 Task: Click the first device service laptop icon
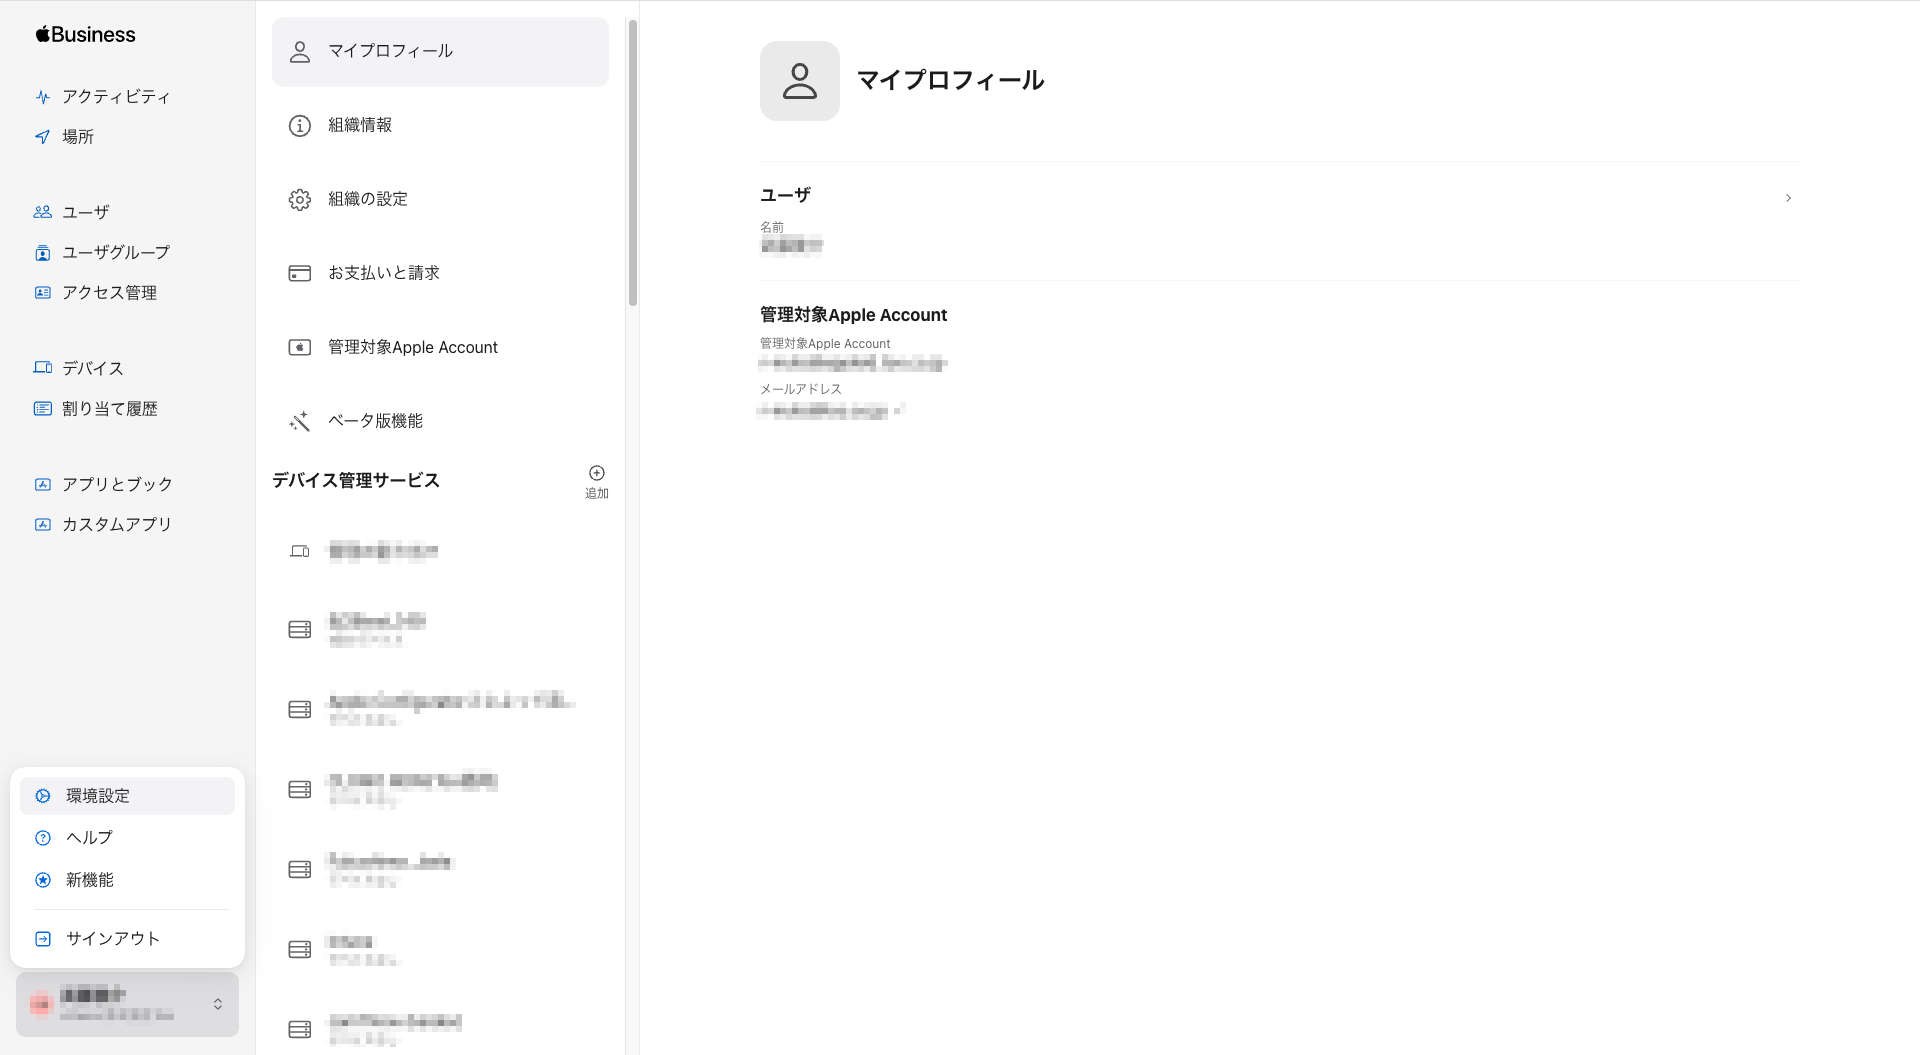click(300, 551)
